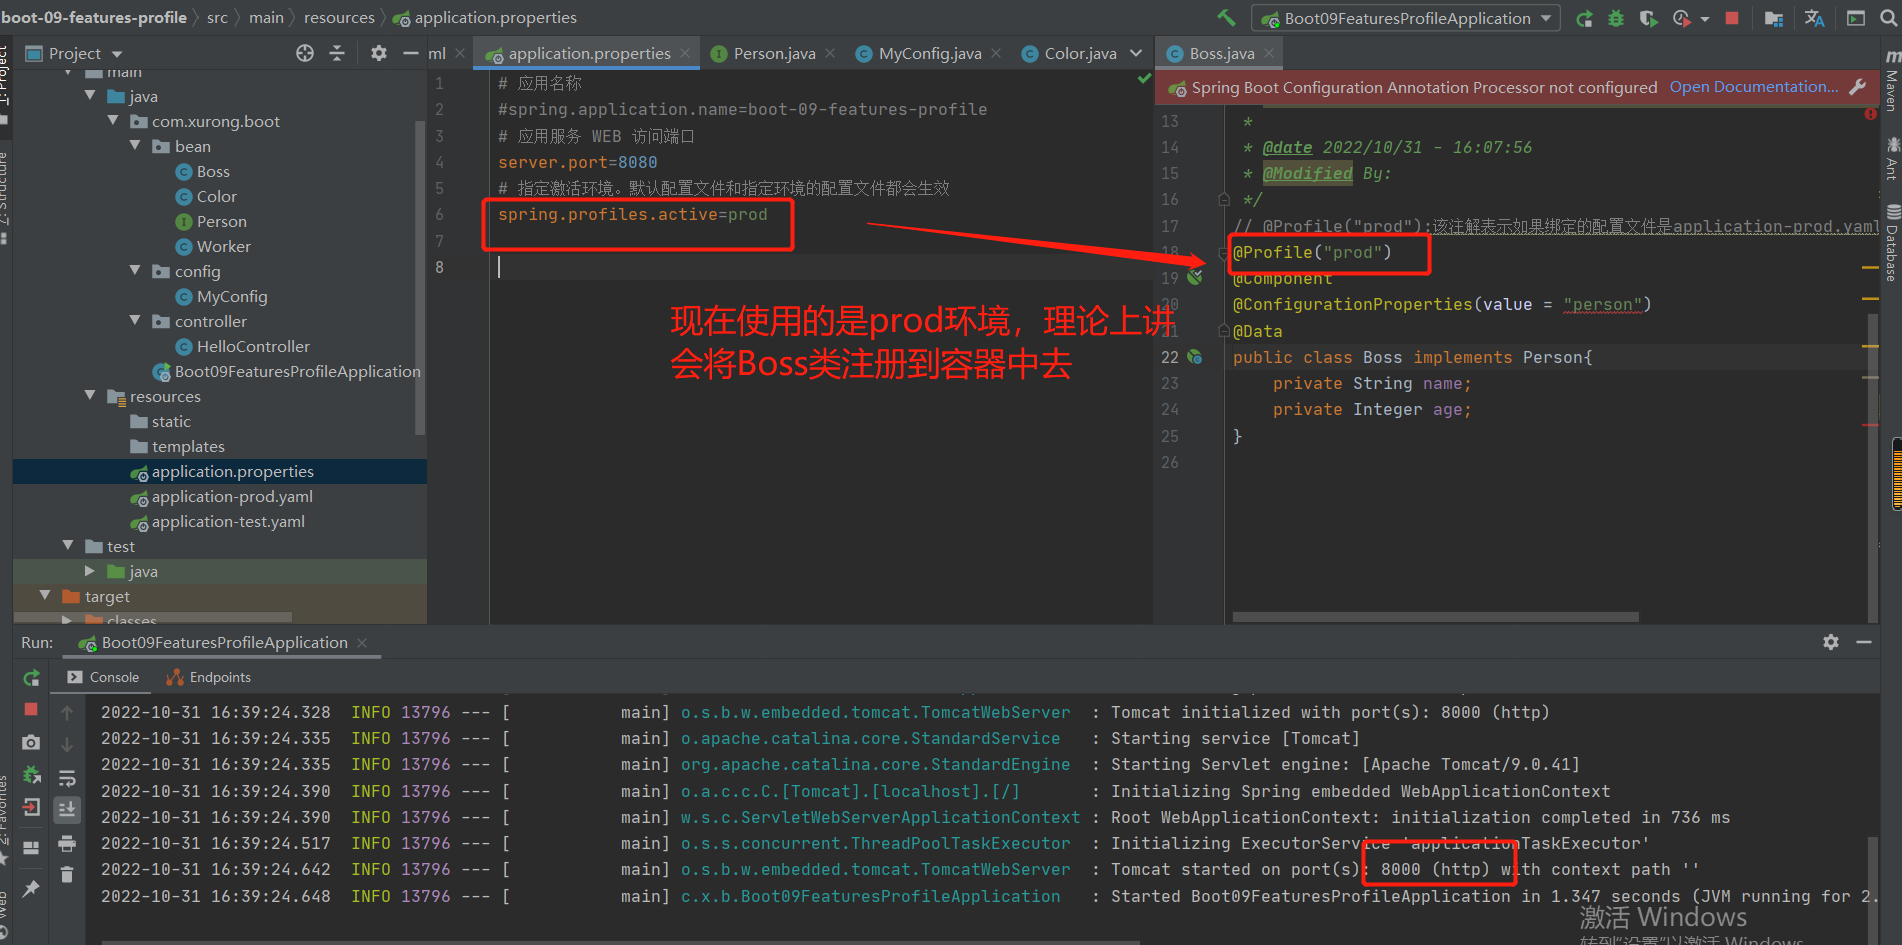Collapse the resources folder
Viewport: 1902px width, 945px height.
click(90, 396)
